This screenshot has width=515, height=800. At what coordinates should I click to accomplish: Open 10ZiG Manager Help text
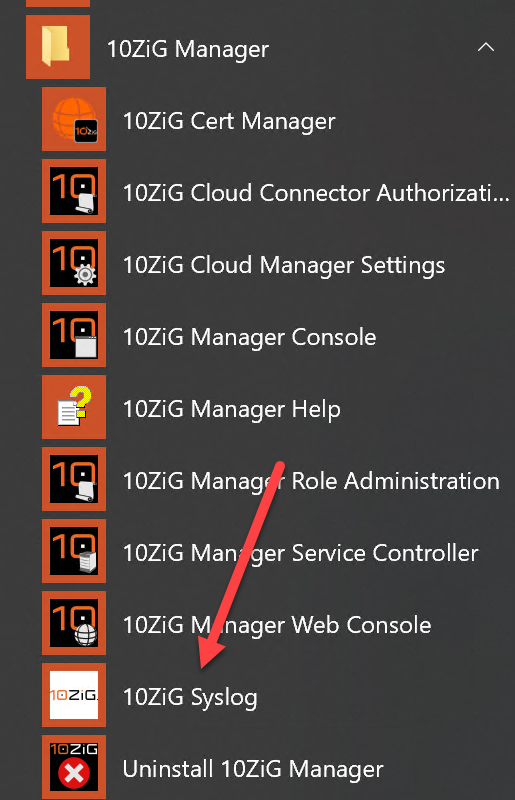point(232,410)
